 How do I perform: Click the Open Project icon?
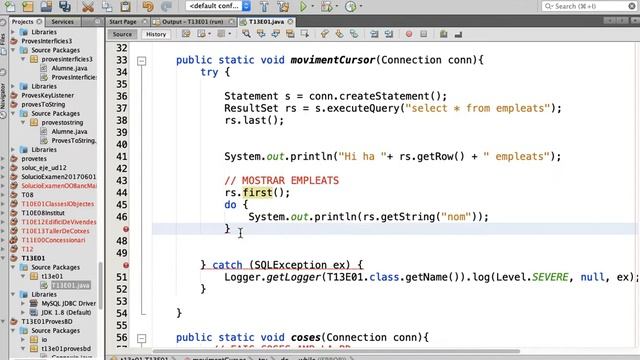pos(46,6)
